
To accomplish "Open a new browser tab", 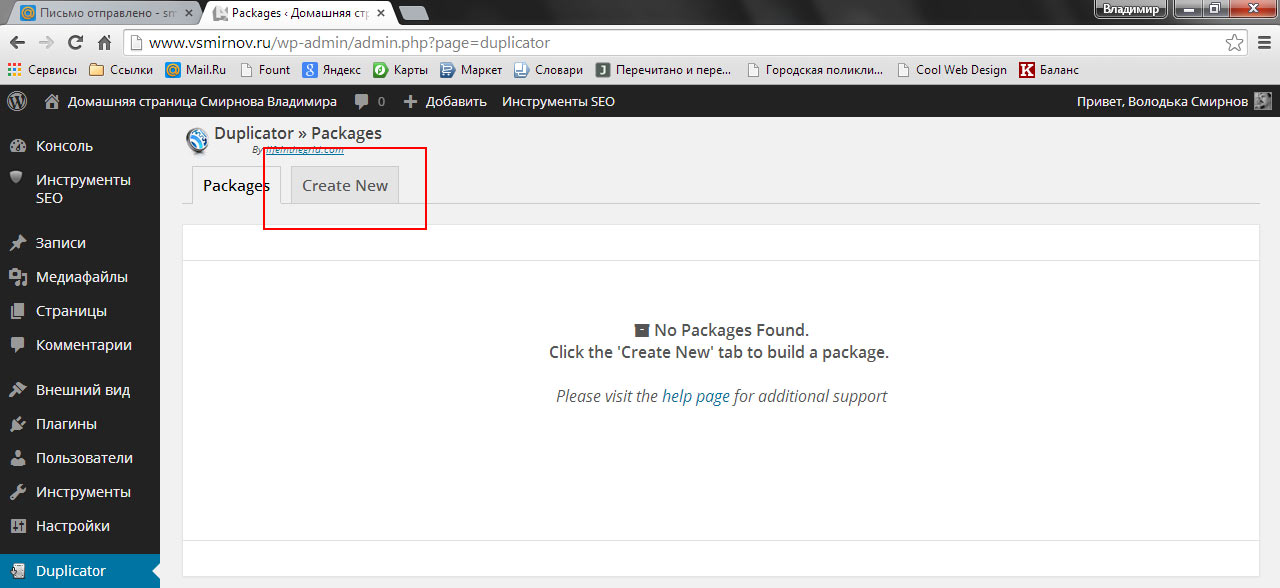I will 413,13.
